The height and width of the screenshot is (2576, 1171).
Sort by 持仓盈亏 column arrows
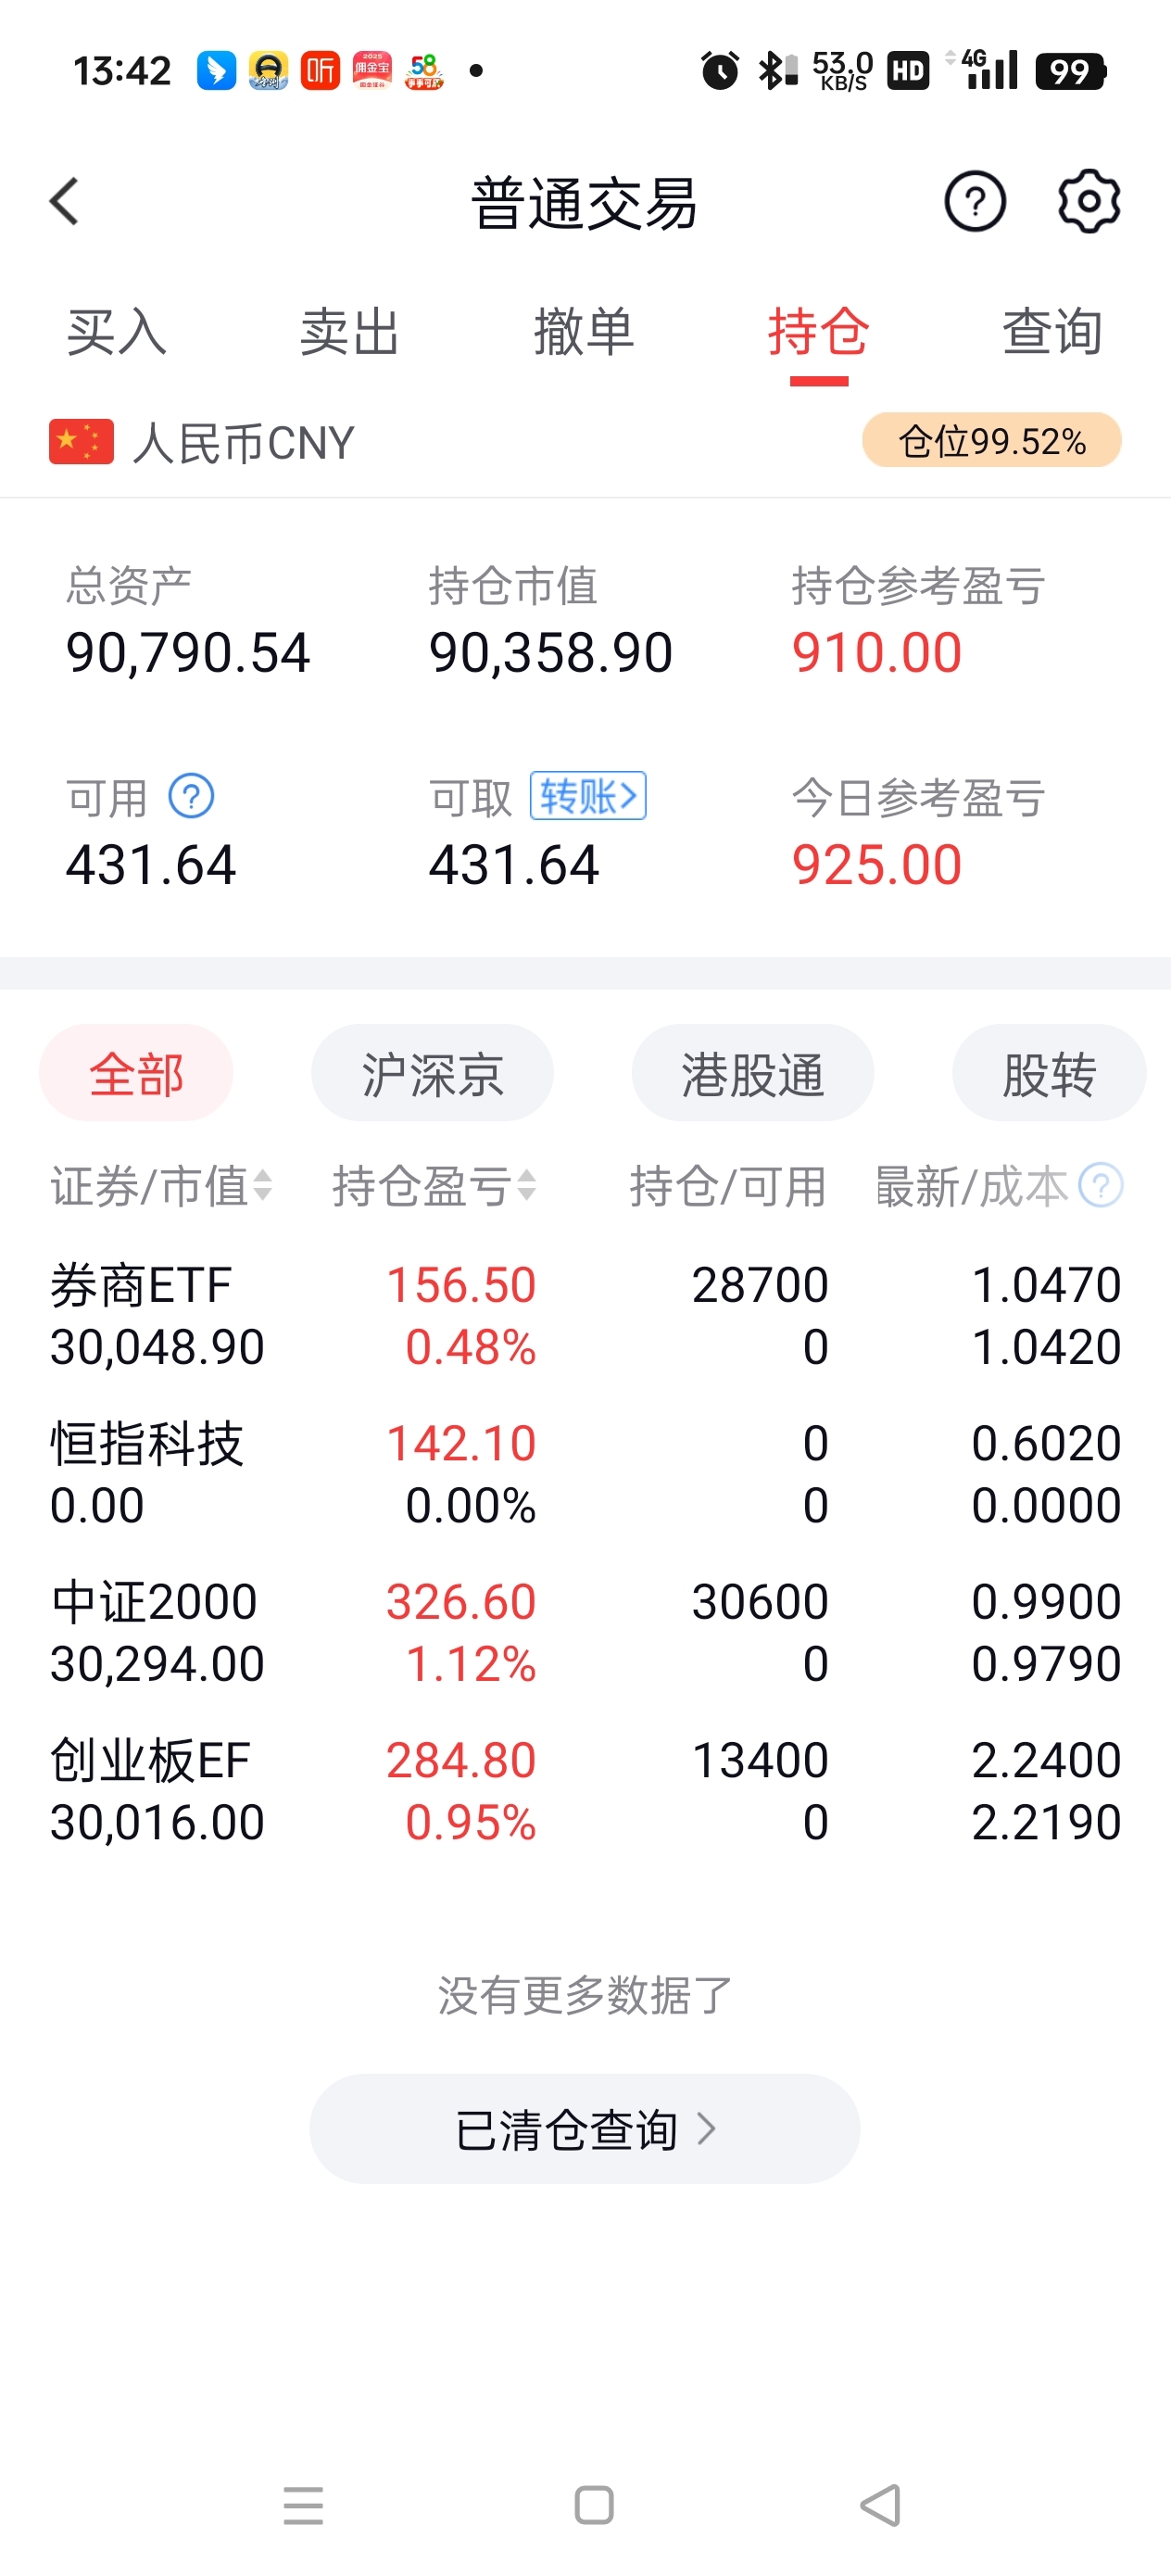(527, 1186)
